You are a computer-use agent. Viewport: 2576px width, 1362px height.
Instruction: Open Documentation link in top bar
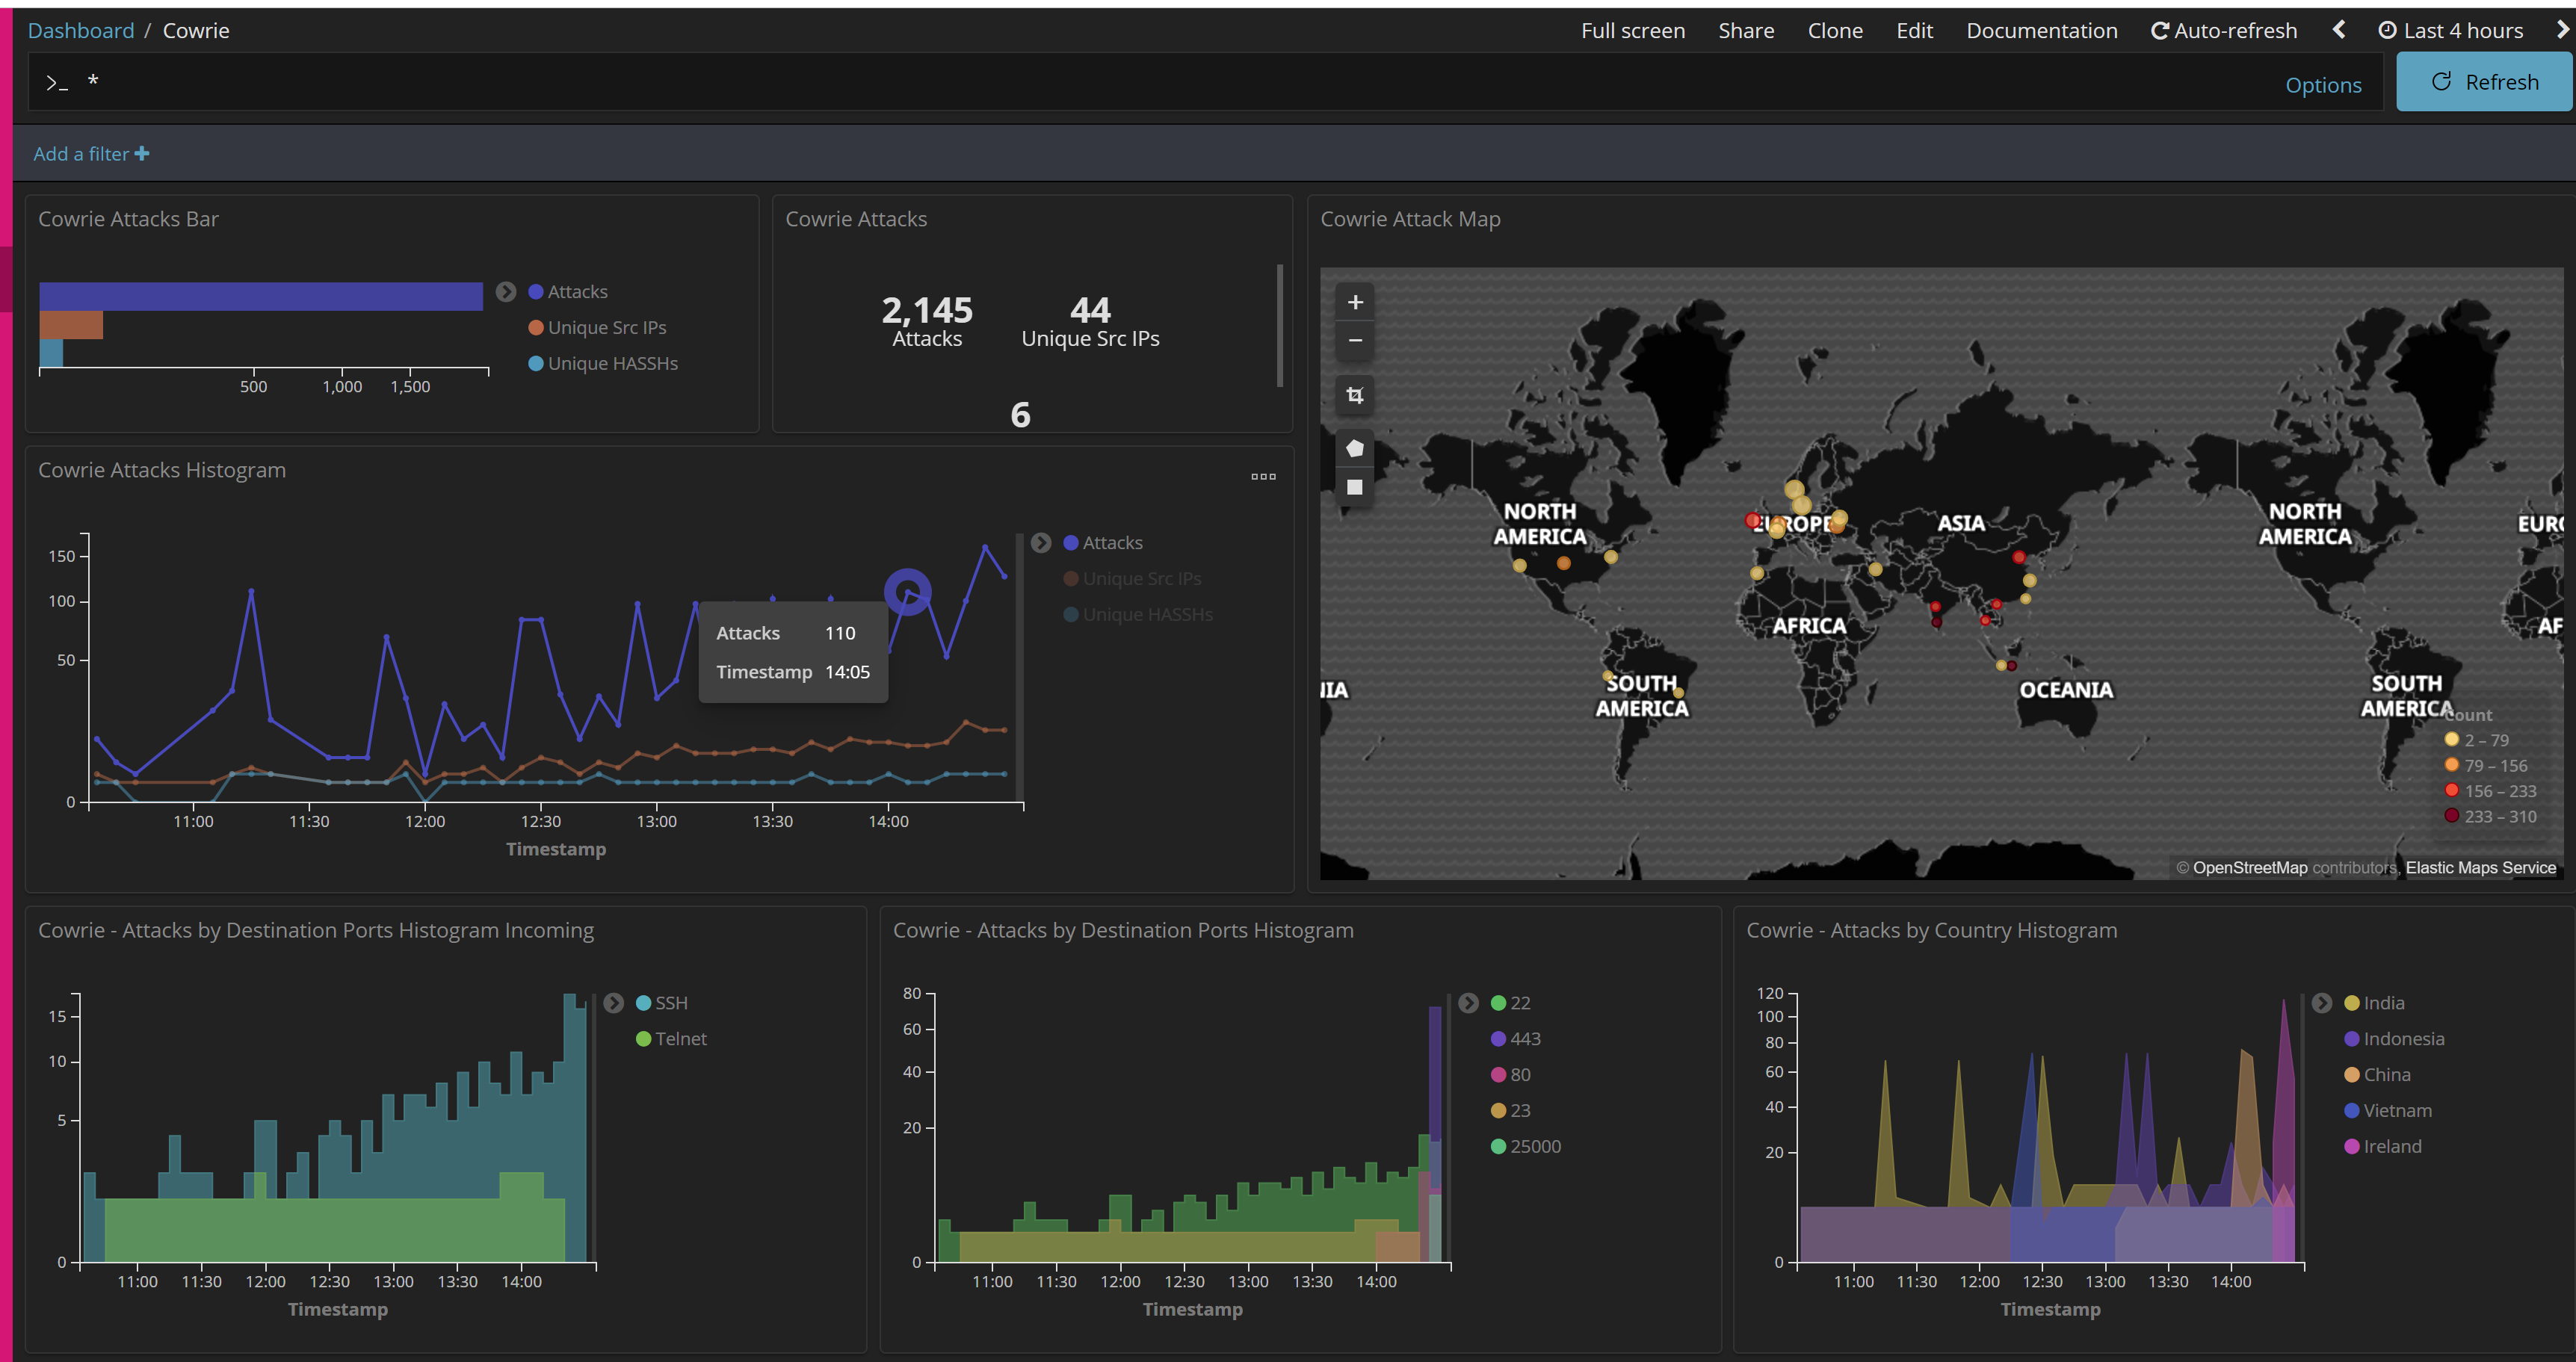tap(2042, 31)
